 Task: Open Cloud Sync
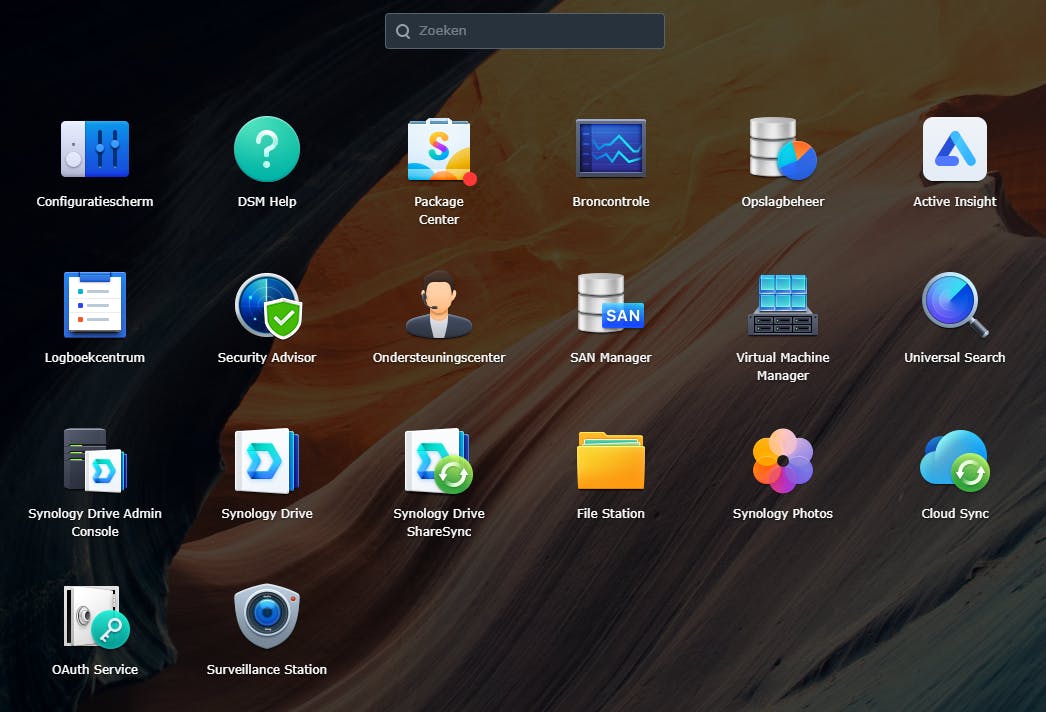click(955, 460)
